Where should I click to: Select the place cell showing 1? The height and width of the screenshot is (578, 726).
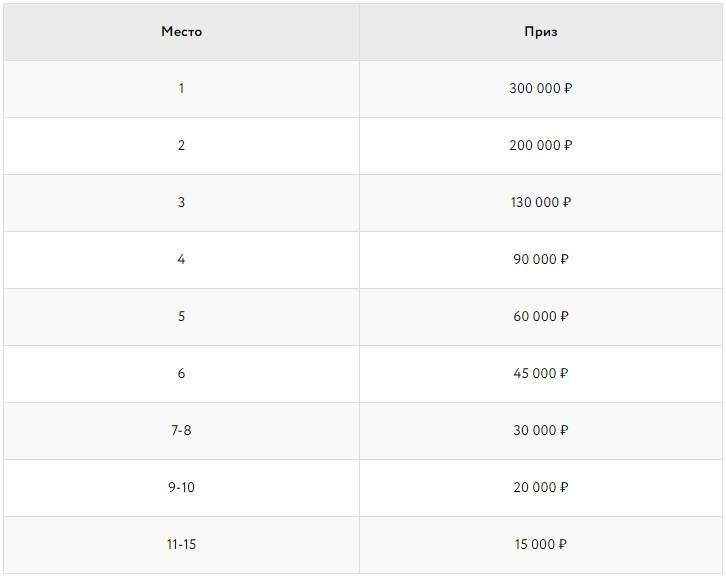(x=181, y=89)
